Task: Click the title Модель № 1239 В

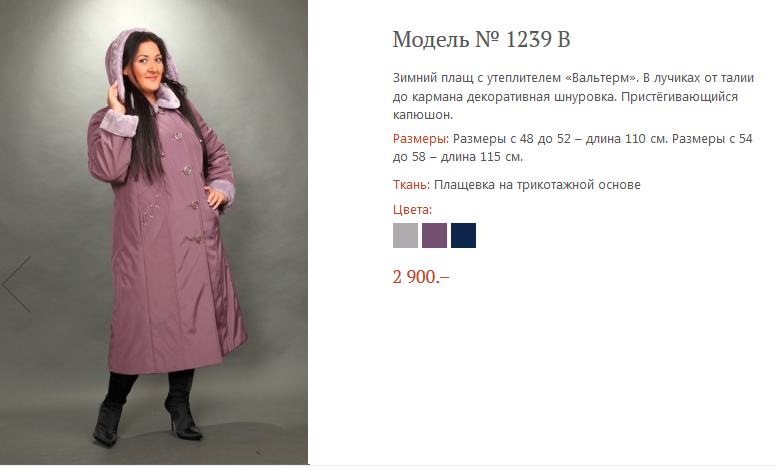Action: (481, 39)
